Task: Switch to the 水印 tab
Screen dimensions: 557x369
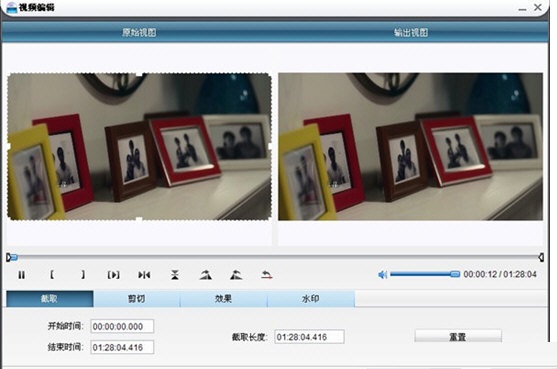Action: (x=311, y=299)
